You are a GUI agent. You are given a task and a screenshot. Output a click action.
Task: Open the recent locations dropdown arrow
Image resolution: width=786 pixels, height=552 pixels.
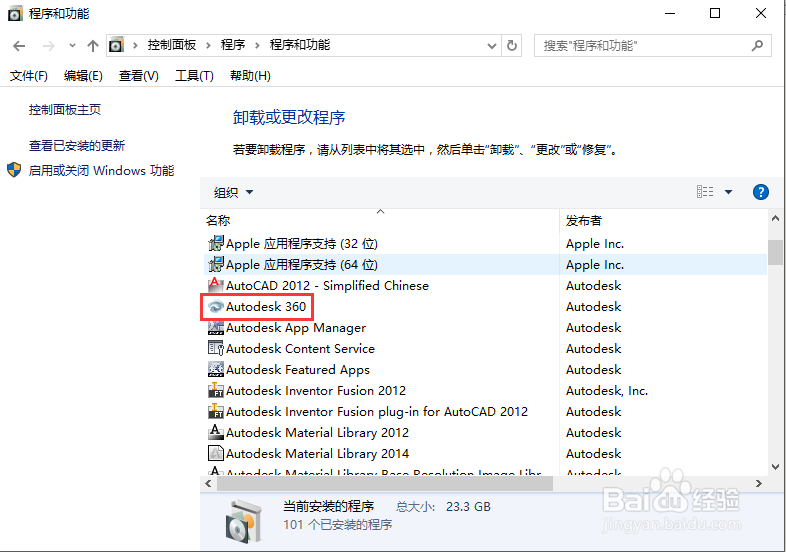point(72,46)
